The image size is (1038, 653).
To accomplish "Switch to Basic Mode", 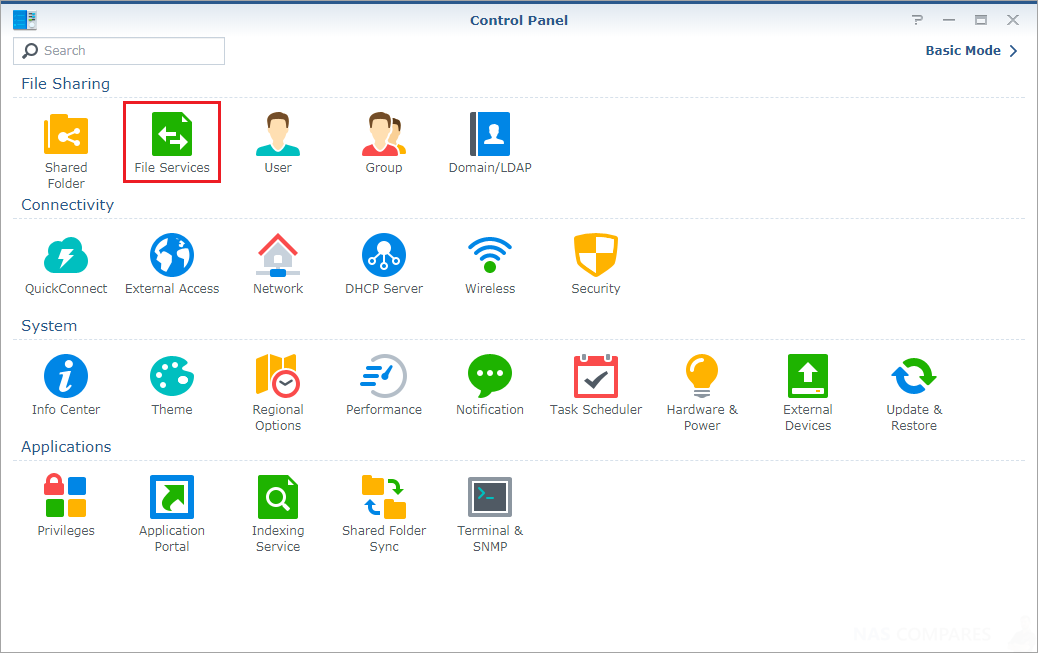I will pyautogui.click(x=971, y=50).
